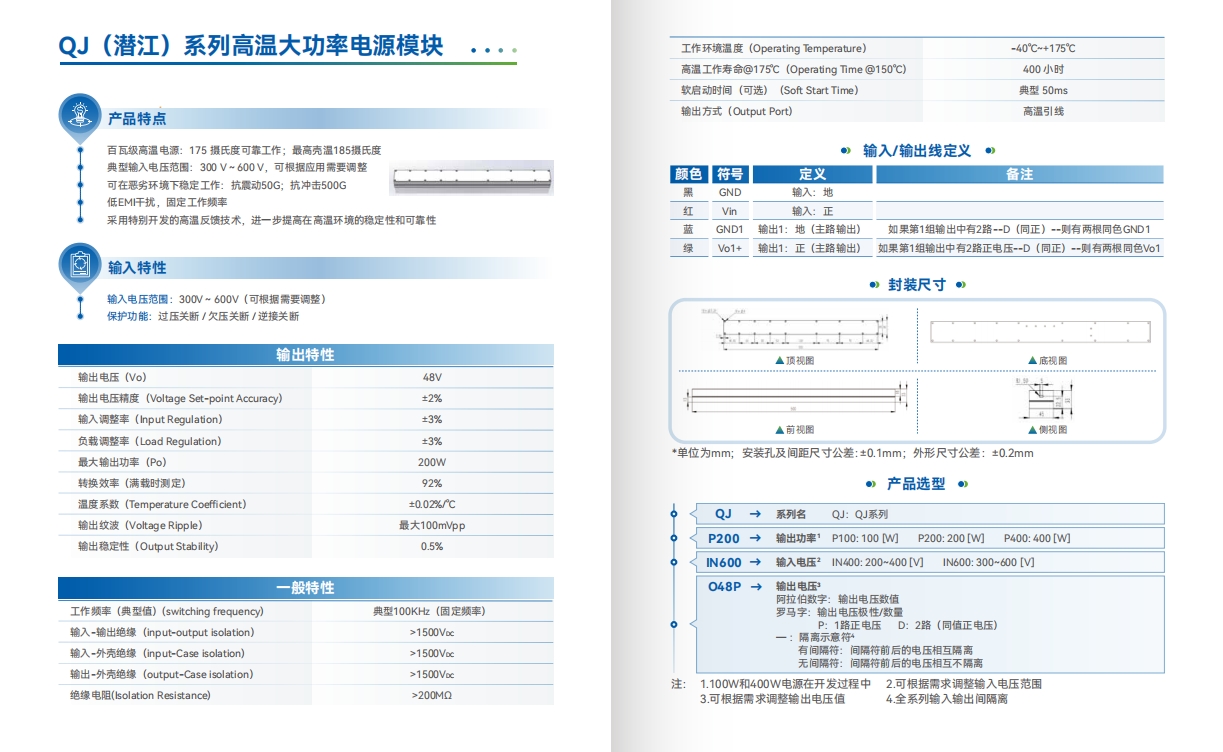Click the arrow icon next to O48P
Viewport: 1223px width, 752px height.
click(x=755, y=587)
